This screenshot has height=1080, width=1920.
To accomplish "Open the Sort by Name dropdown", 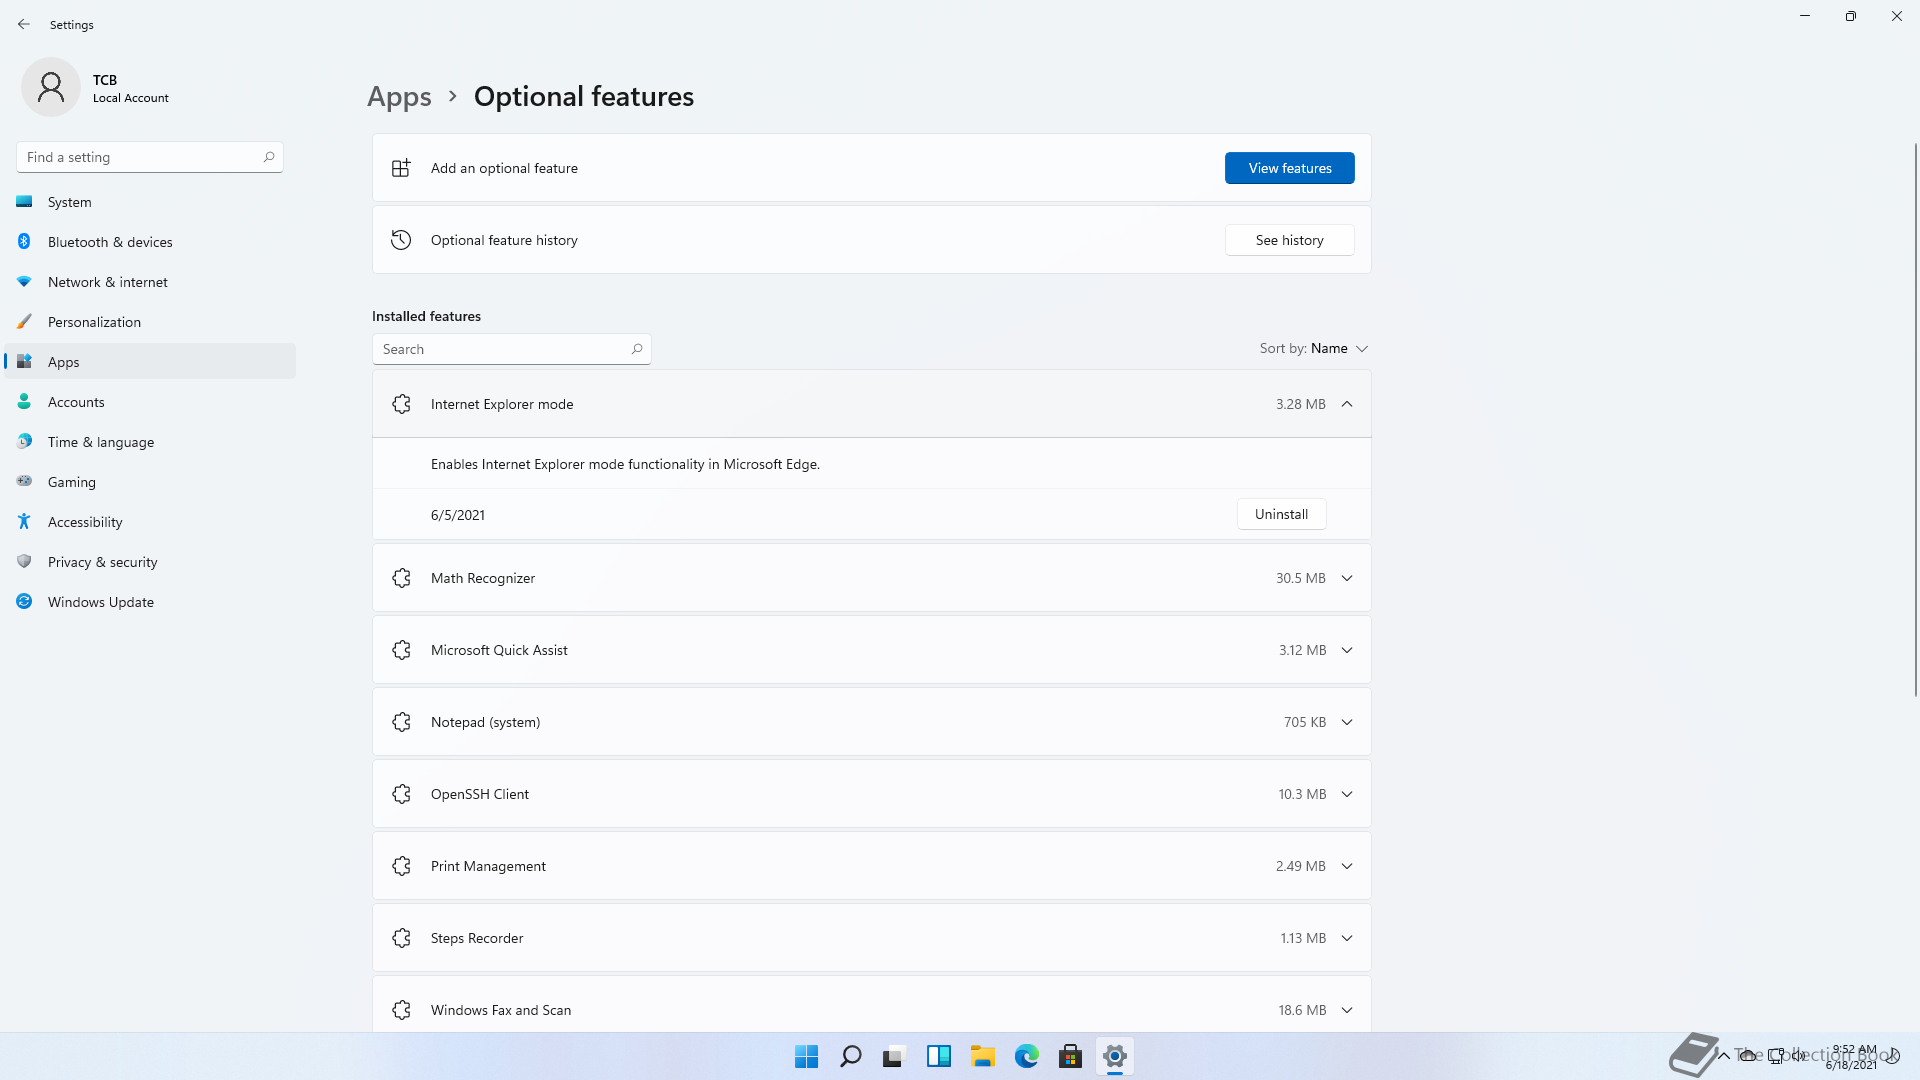I will pyautogui.click(x=1314, y=348).
